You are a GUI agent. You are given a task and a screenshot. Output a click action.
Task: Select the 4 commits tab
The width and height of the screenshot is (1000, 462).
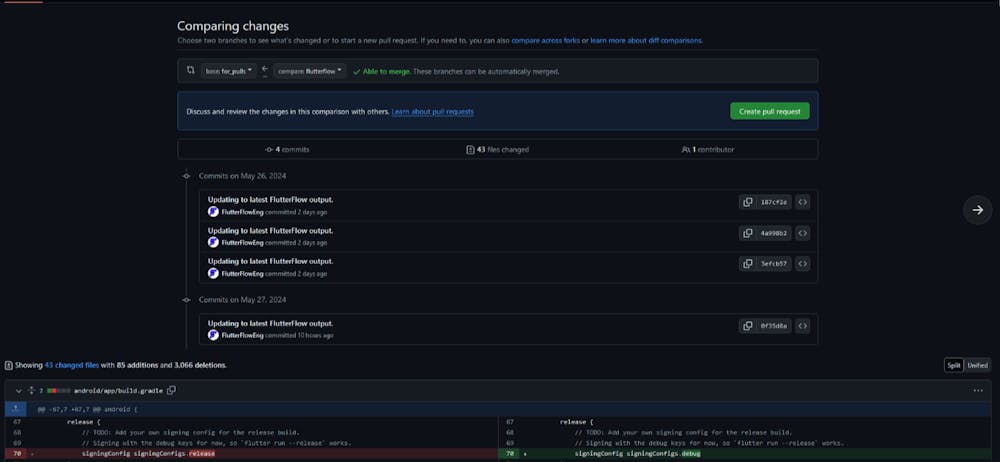pyautogui.click(x=288, y=149)
